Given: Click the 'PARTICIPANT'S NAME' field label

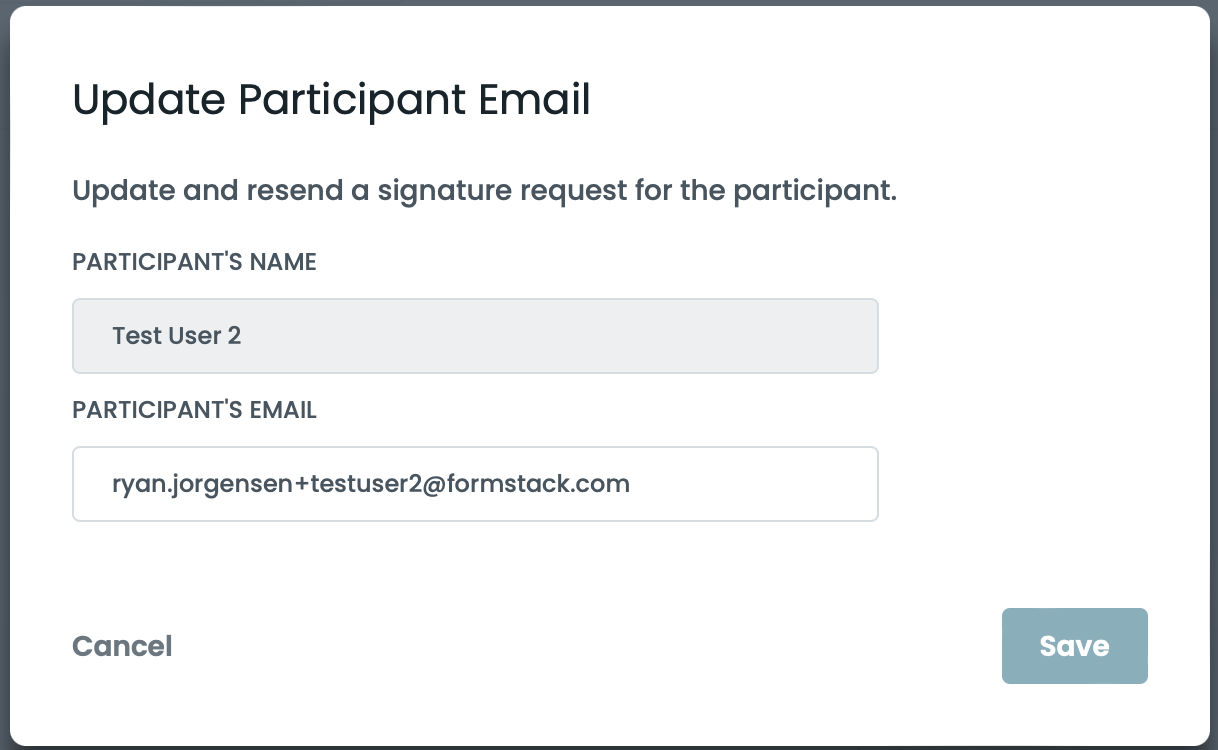Looking at the screenshot, I should [x=194, y=262].
